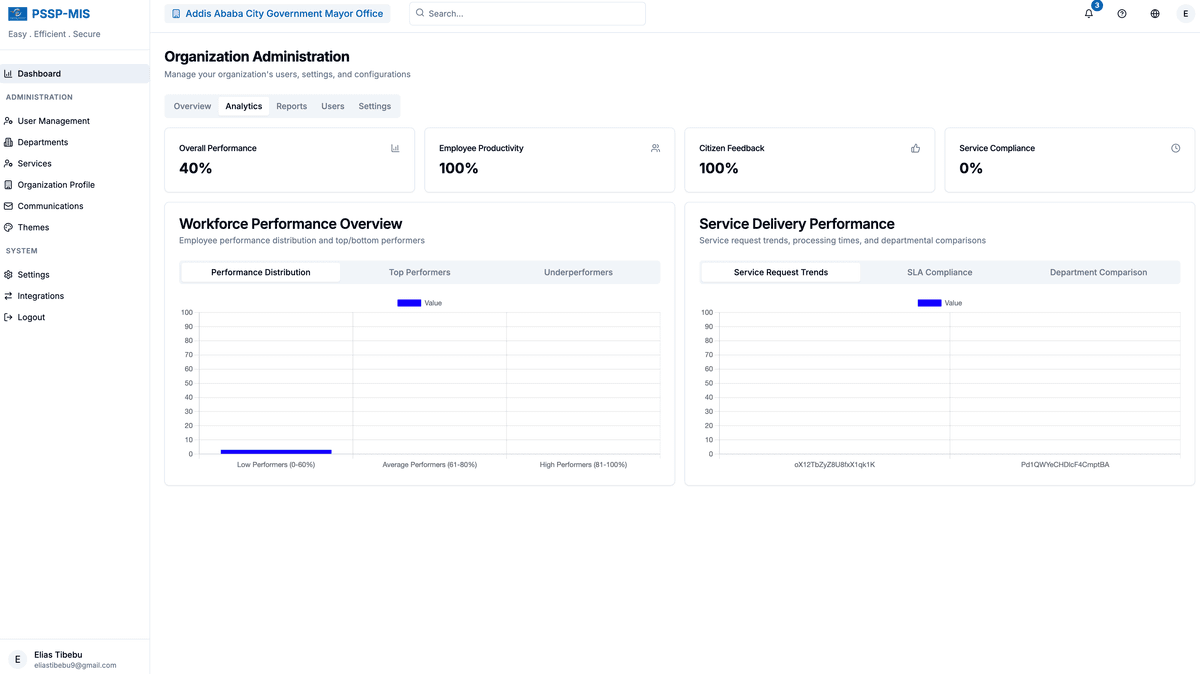Switch to Underperformers segment
This screenshot has height=674, width=1200.
(x=579, y=272)
